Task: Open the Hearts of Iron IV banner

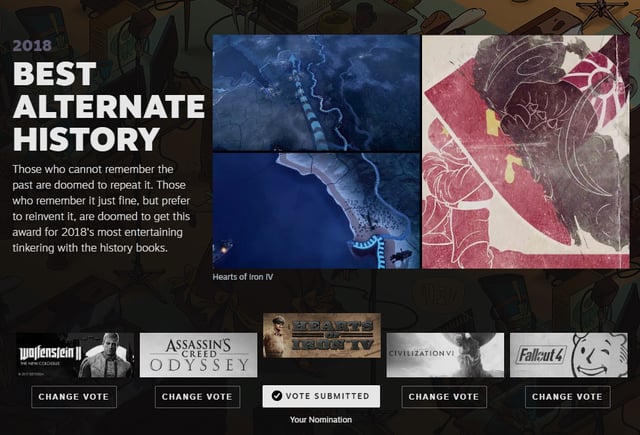Action: pyautogui.click(x=322, y=335)
